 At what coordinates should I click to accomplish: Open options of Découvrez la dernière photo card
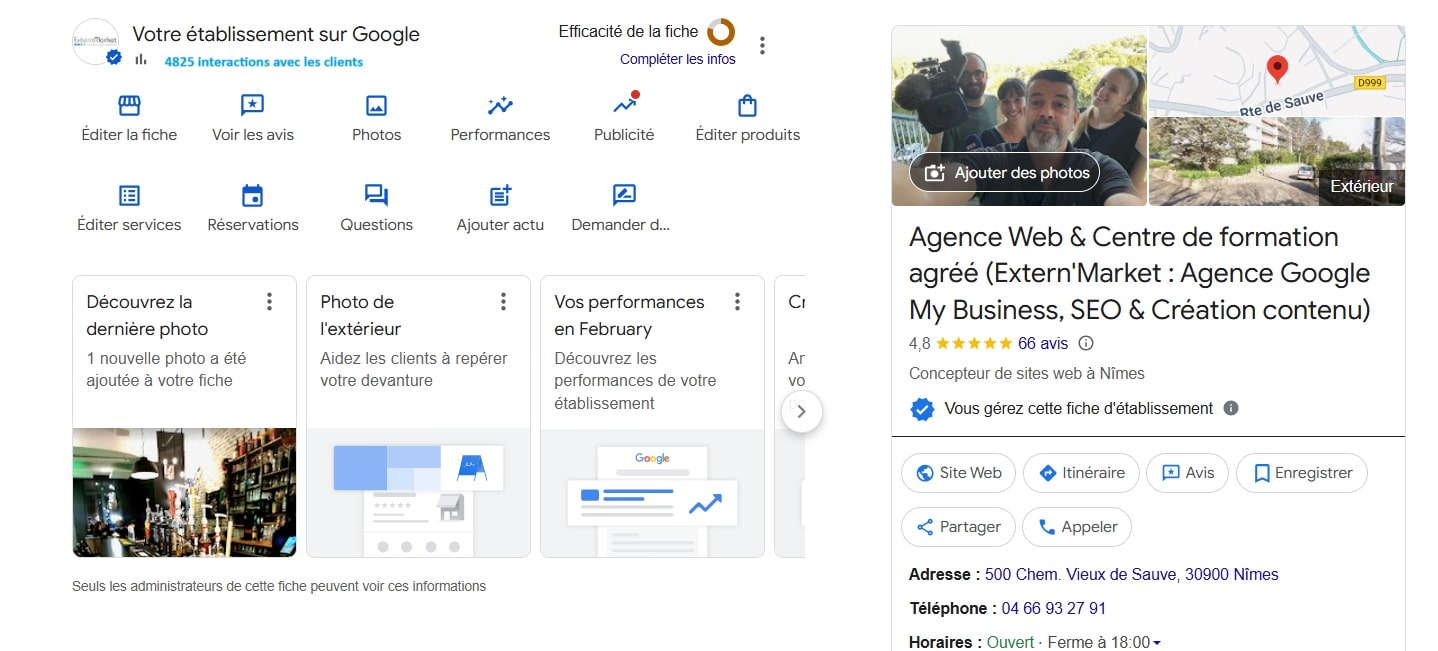point(269,301)
